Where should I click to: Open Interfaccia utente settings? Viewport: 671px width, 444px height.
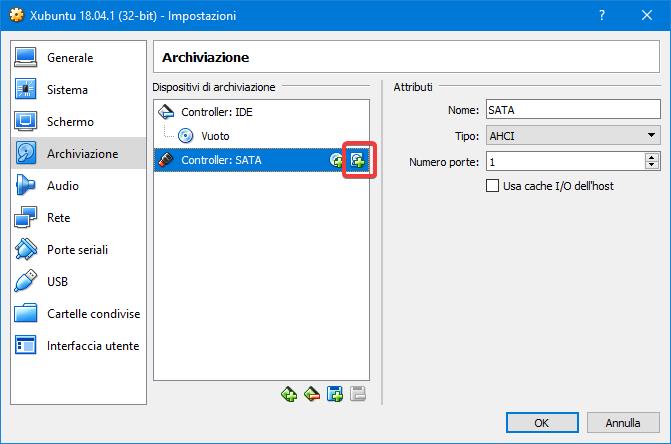[78, 346]
